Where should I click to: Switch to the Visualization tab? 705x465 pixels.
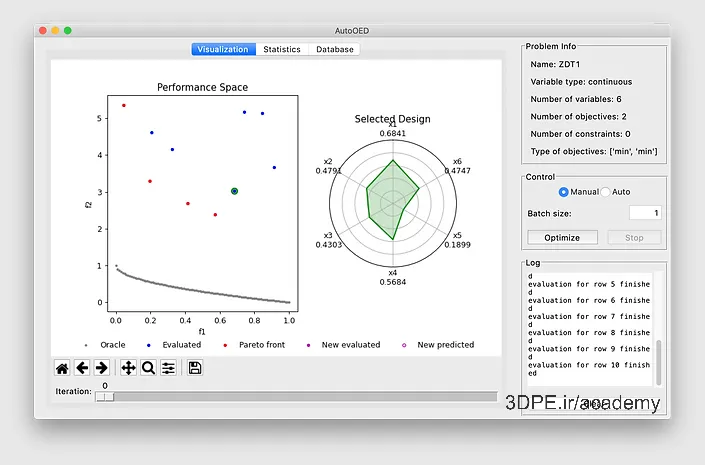click(223, 49)
